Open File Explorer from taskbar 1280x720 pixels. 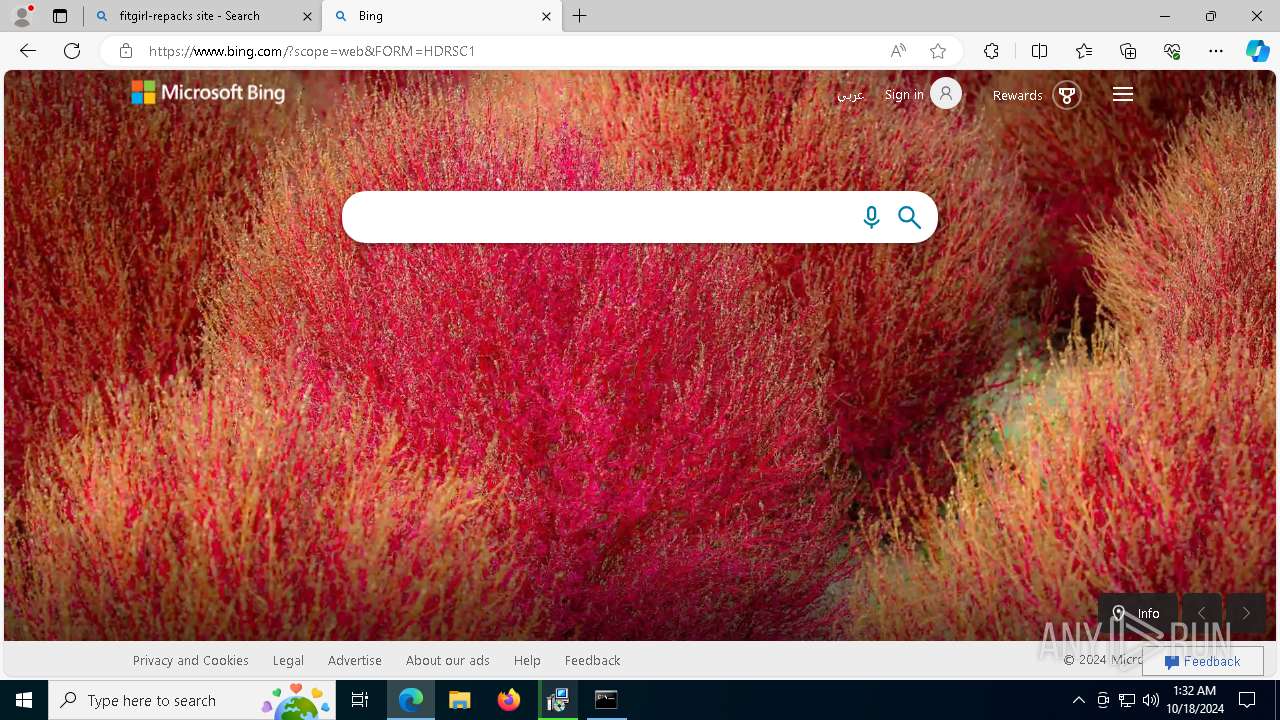coord(460,700)
